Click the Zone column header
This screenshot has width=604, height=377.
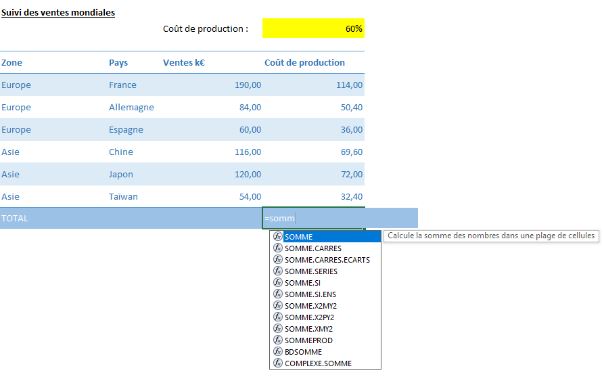point(12,63)
